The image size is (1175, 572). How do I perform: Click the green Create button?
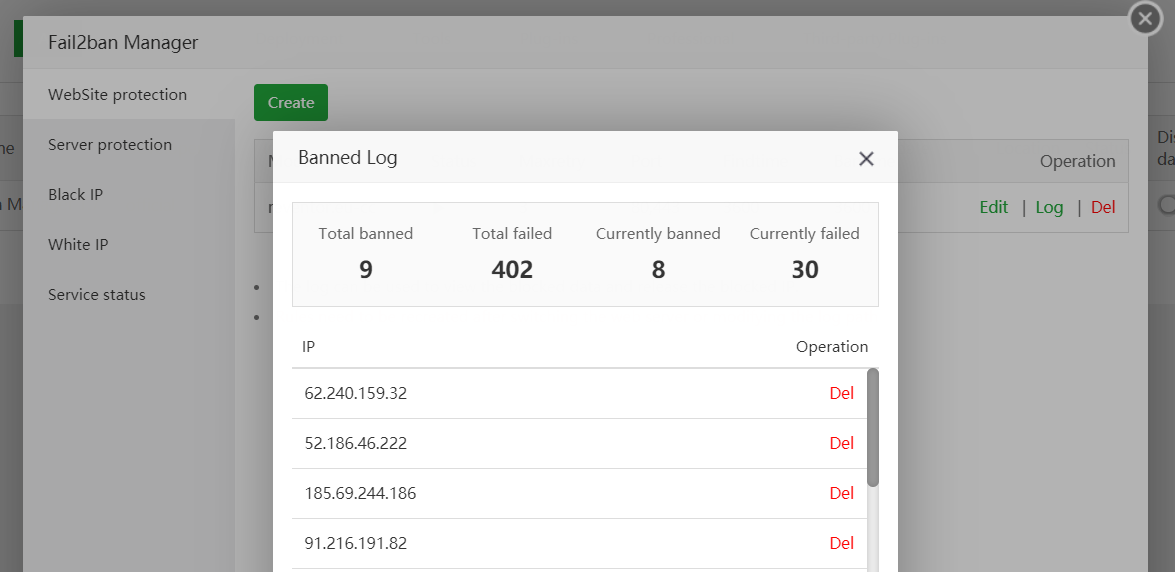tap(291, 102)
